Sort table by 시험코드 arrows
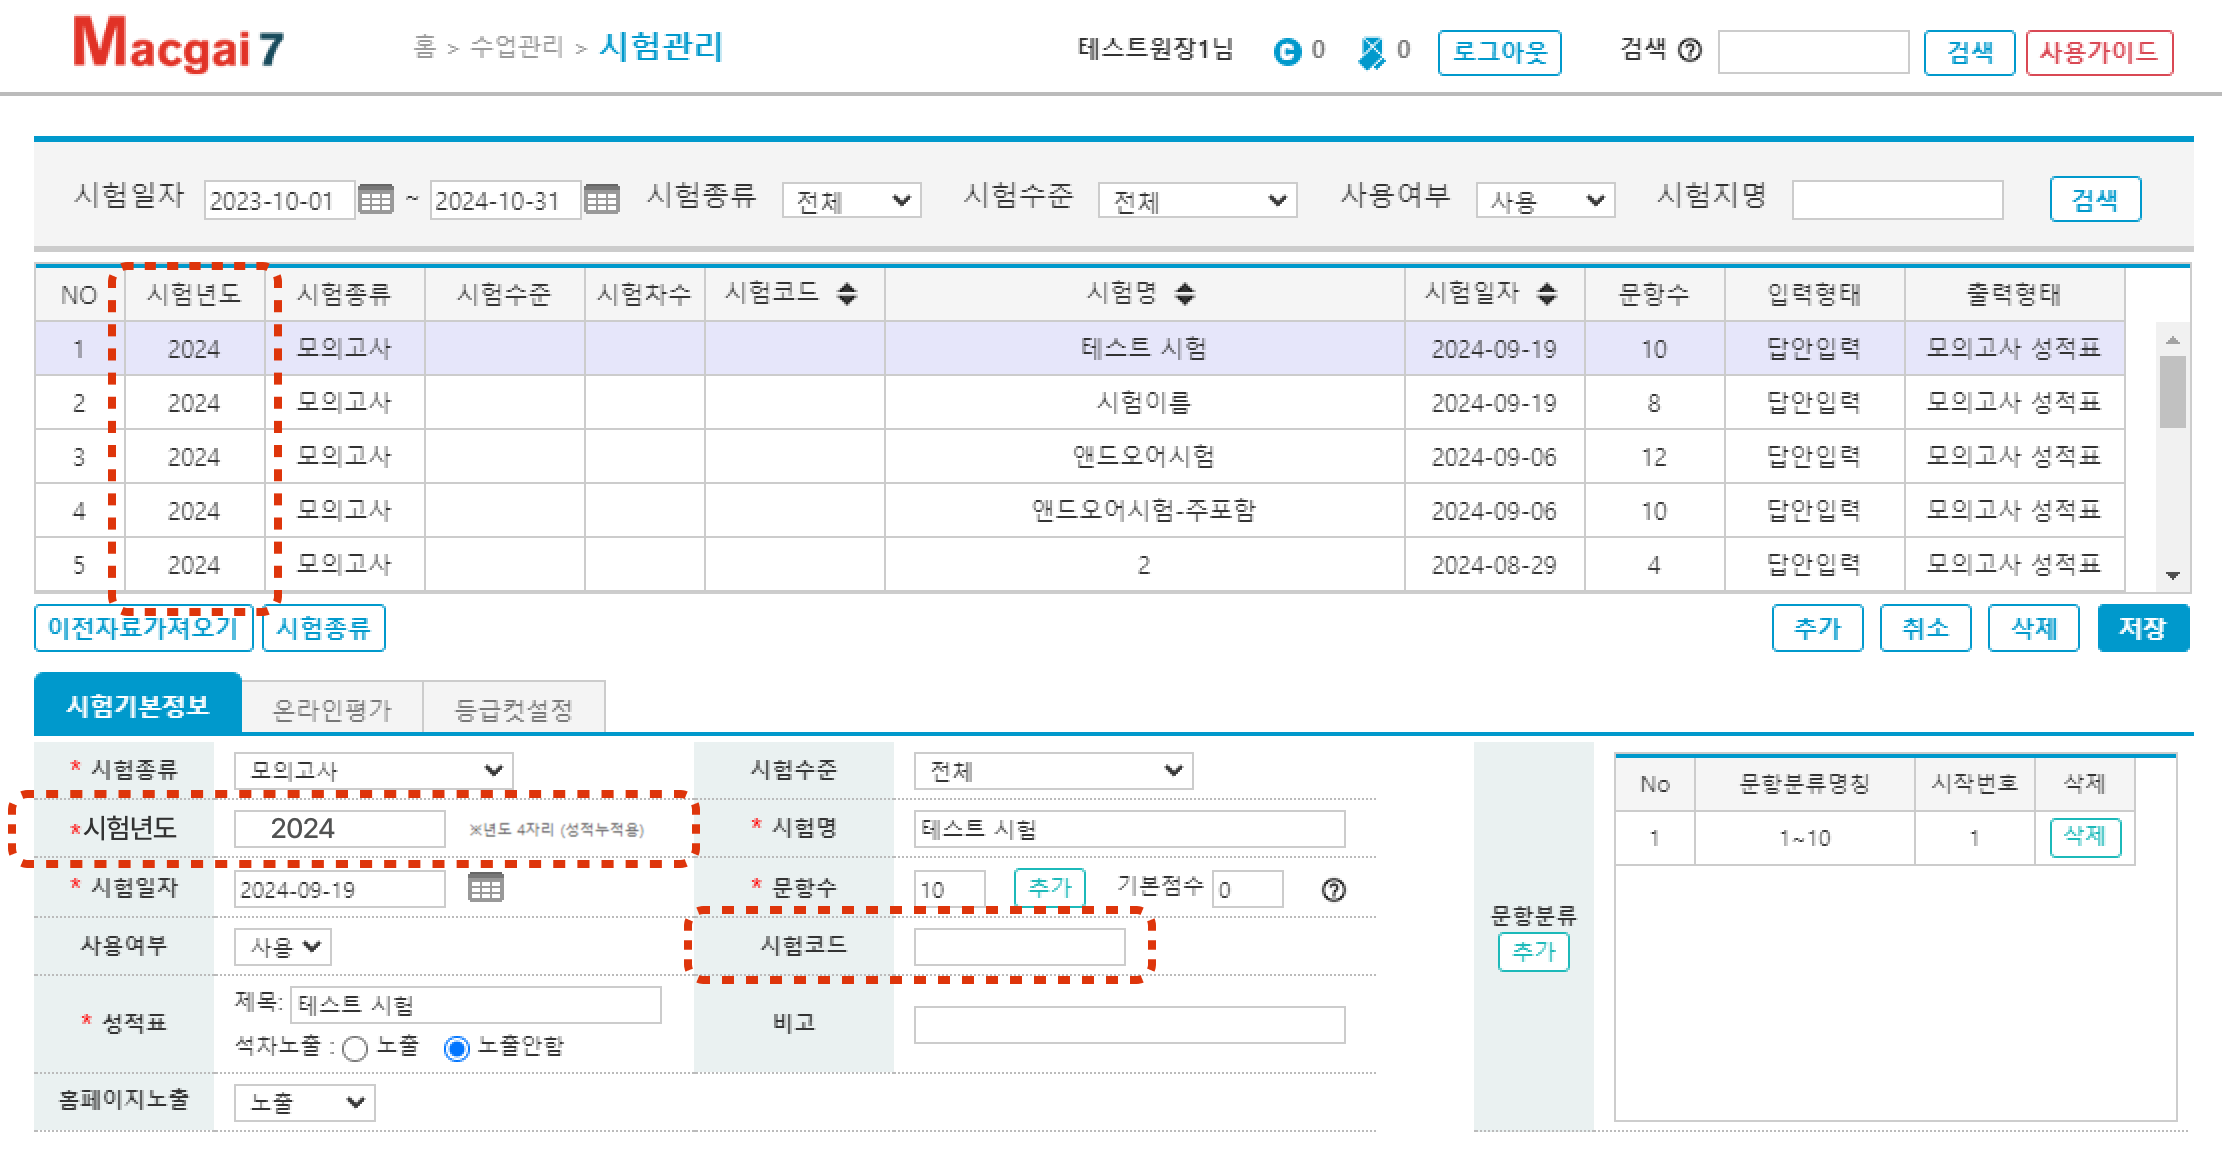This screenshot has width=2222, height=1154. pyautogui.click(x=847, y=294)
